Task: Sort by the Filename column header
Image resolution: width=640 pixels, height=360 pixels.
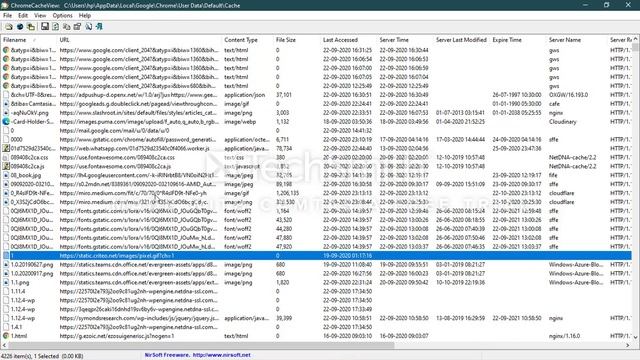Action: tap(29, 40)
